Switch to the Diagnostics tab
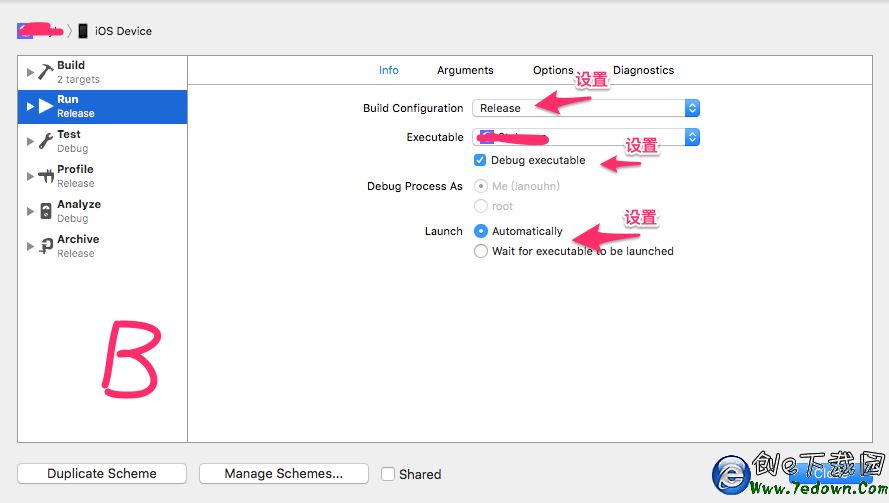 (643, 70)
